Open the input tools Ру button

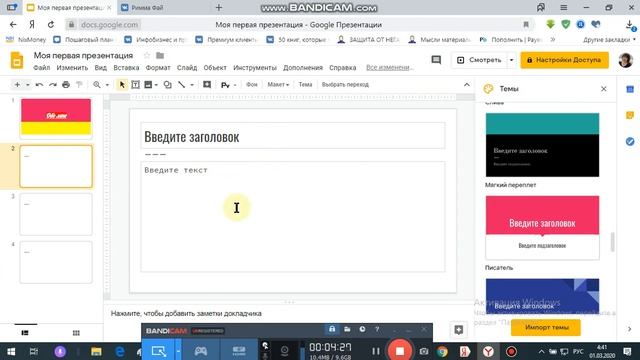click(225, 85)
